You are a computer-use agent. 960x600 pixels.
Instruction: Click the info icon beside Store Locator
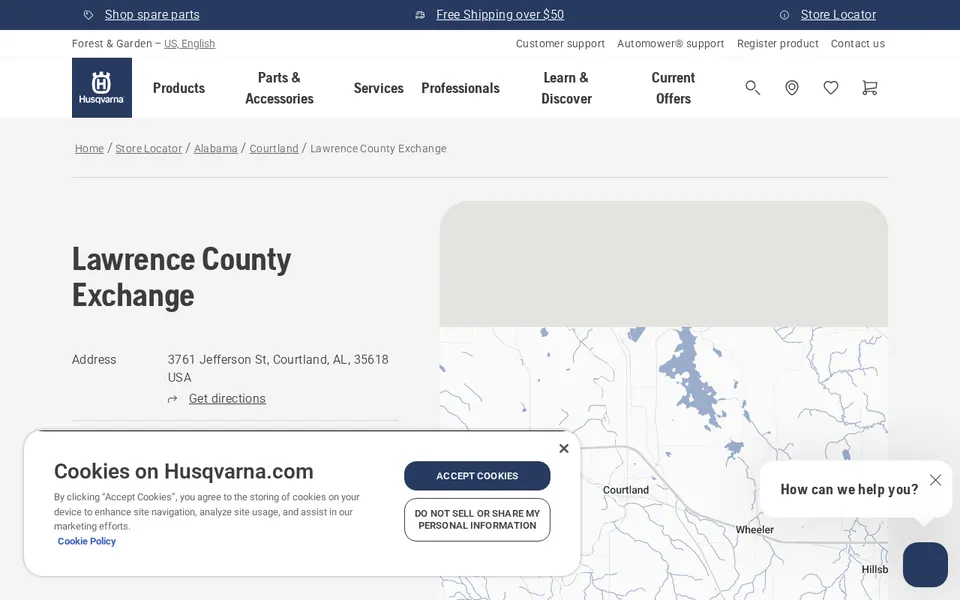784,15
